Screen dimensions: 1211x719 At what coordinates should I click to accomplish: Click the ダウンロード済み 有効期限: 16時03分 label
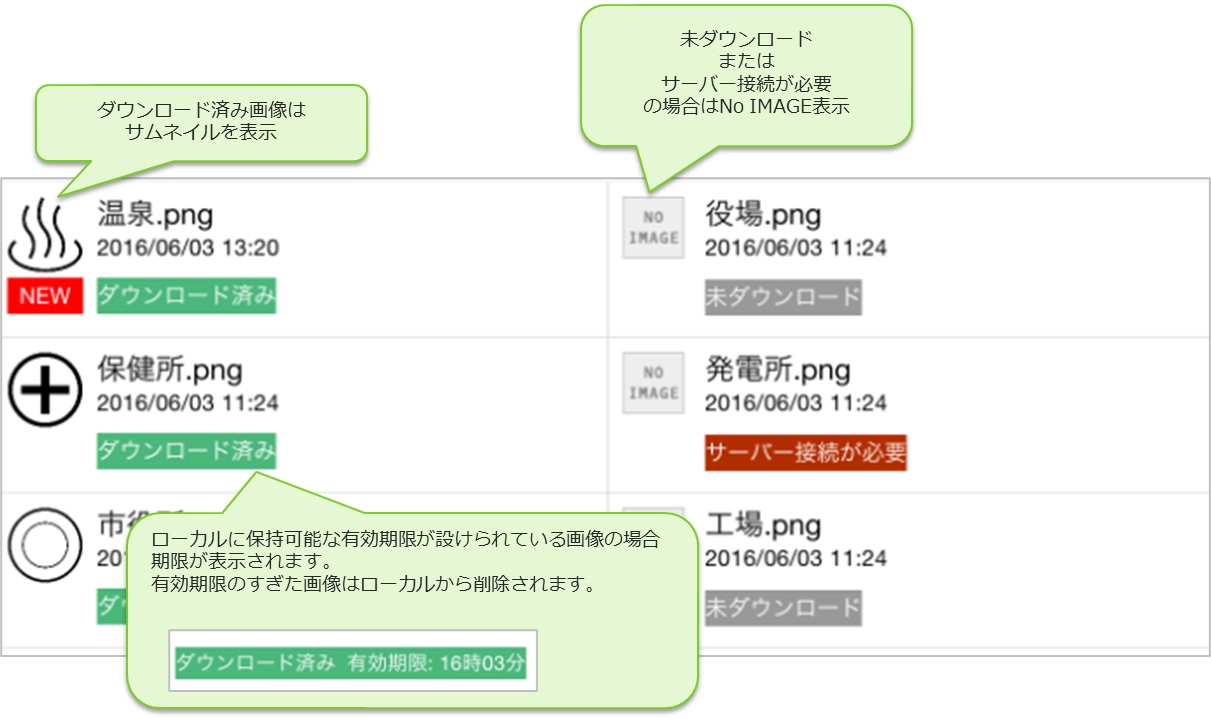coord(351,662)
